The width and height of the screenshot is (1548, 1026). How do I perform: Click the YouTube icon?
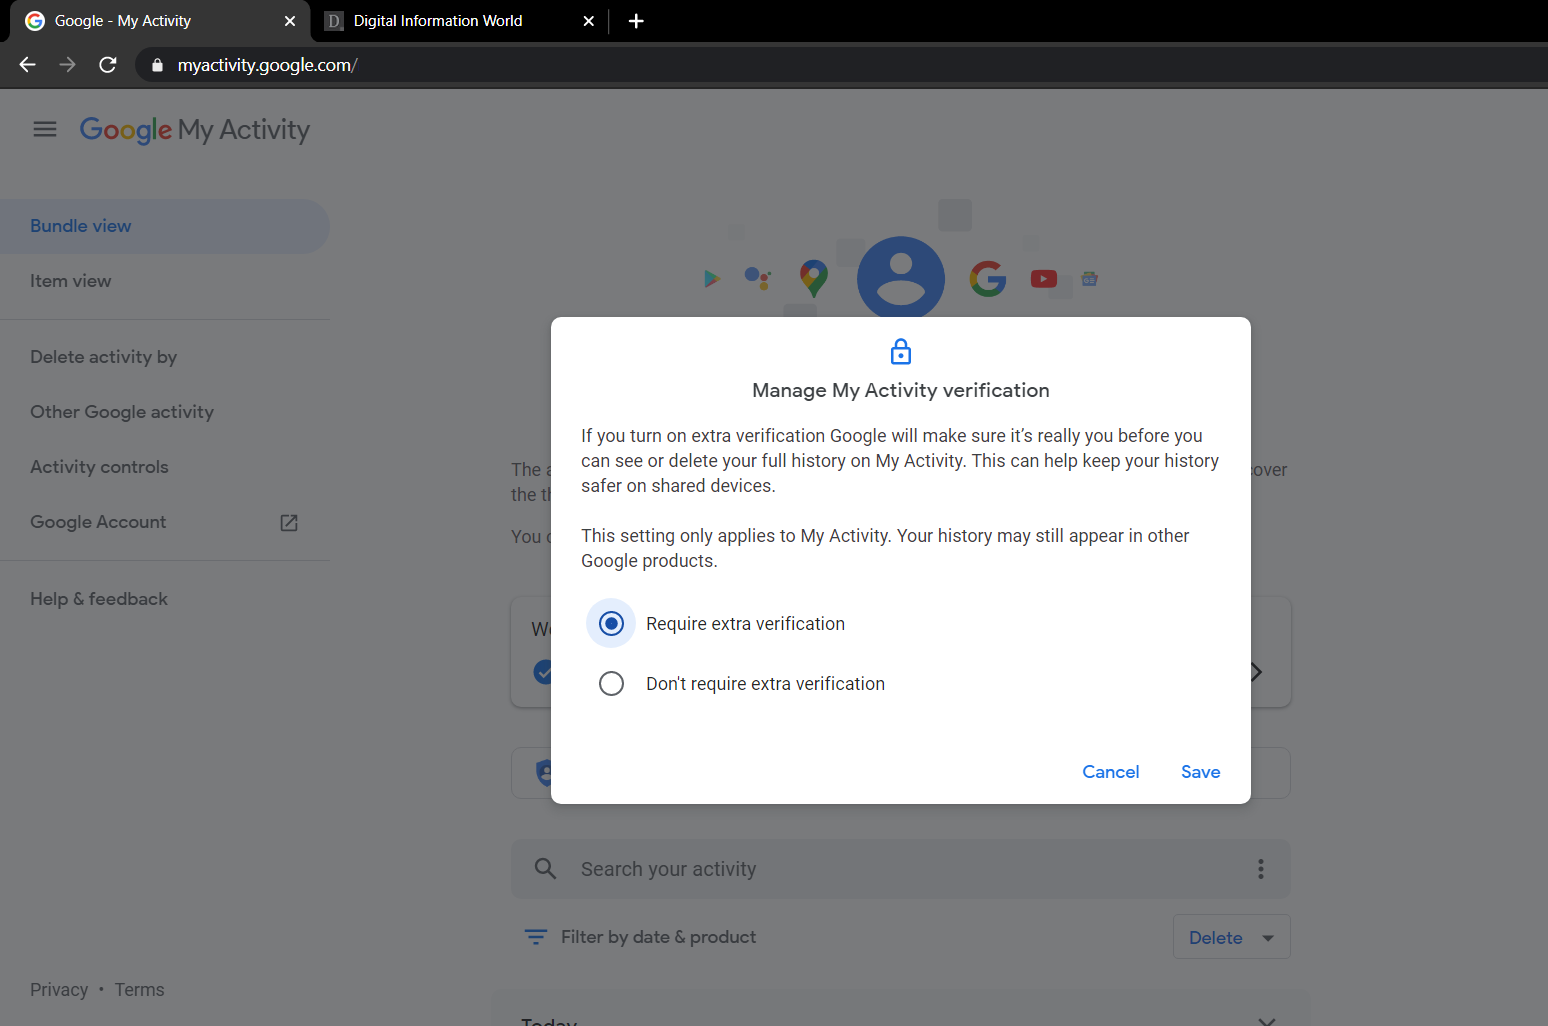click(1043, 279)
